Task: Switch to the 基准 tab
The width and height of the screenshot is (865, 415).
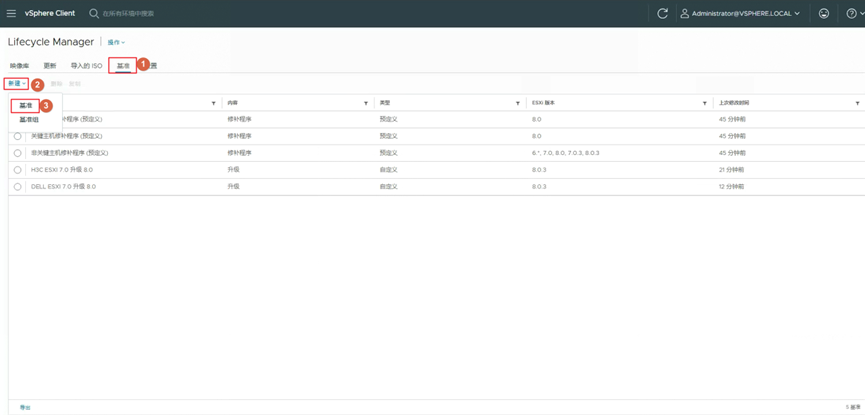Action: [x=122, y=66]
